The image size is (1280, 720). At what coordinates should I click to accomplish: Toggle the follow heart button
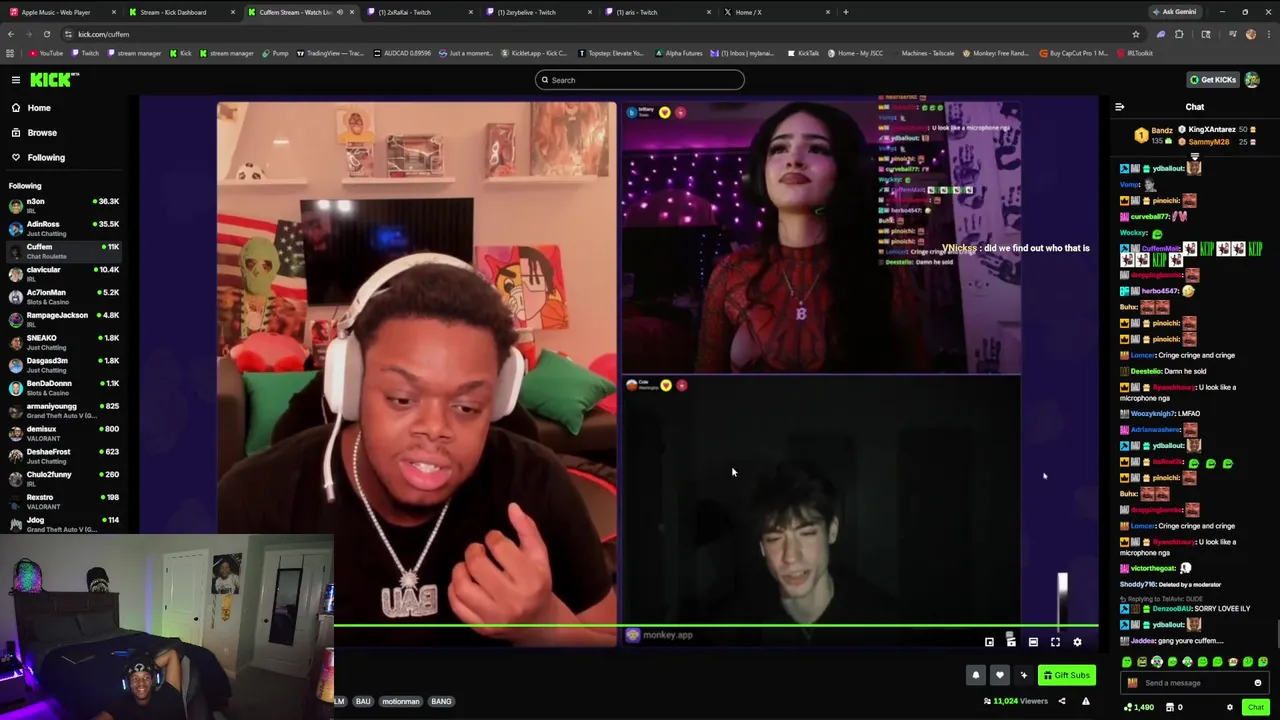point(999,676)
